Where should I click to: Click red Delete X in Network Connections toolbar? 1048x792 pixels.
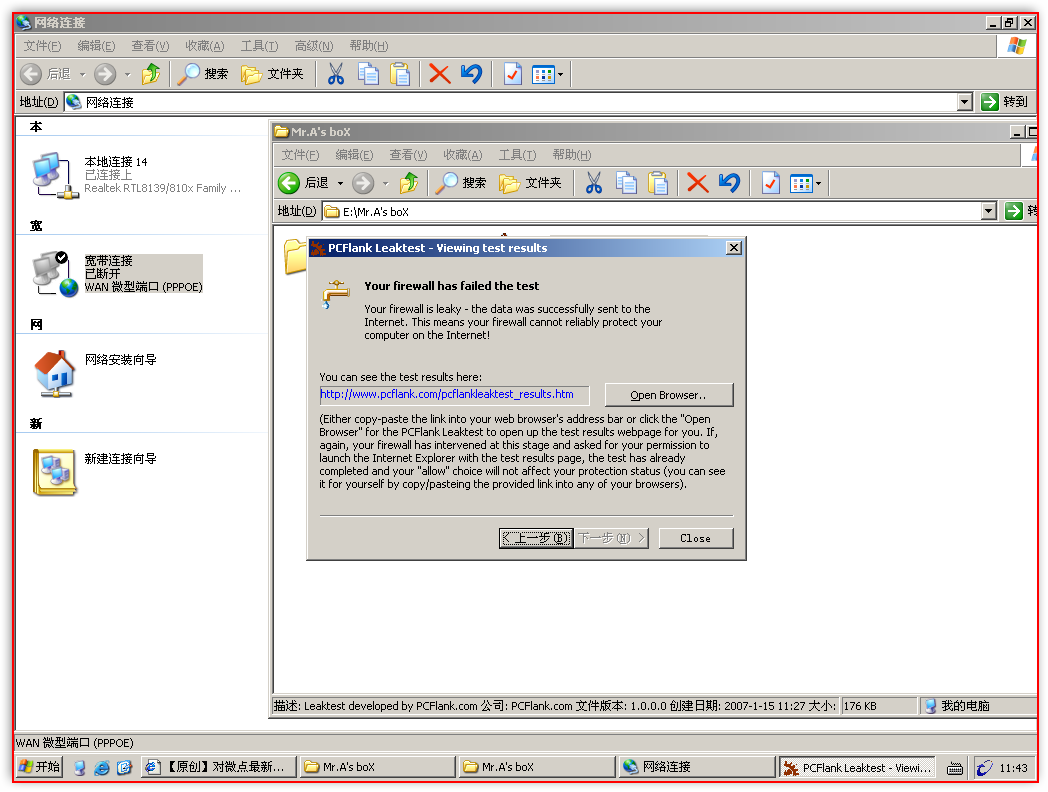(x=439, y=74)
